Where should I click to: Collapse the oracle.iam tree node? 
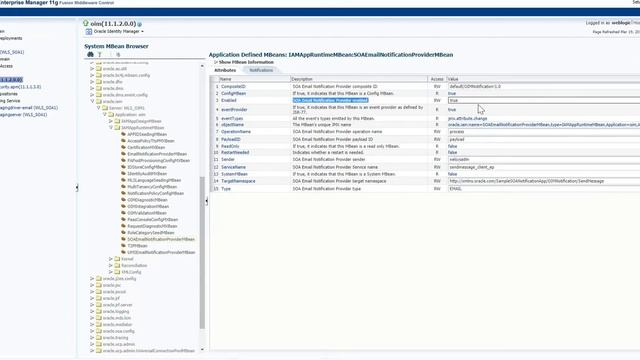pyautogui.click(x=92, y=101)
